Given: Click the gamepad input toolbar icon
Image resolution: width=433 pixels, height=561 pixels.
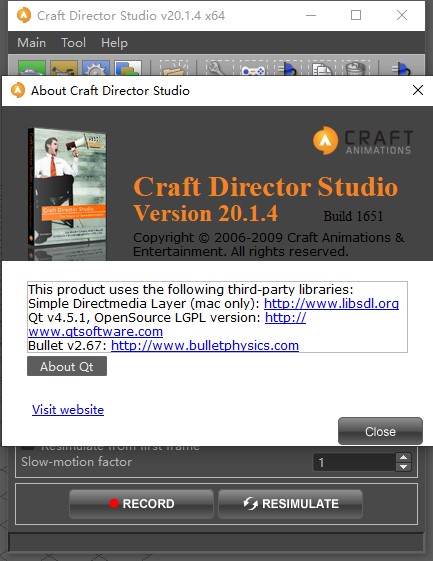Looking at the screenshot, I should (253, 68).
